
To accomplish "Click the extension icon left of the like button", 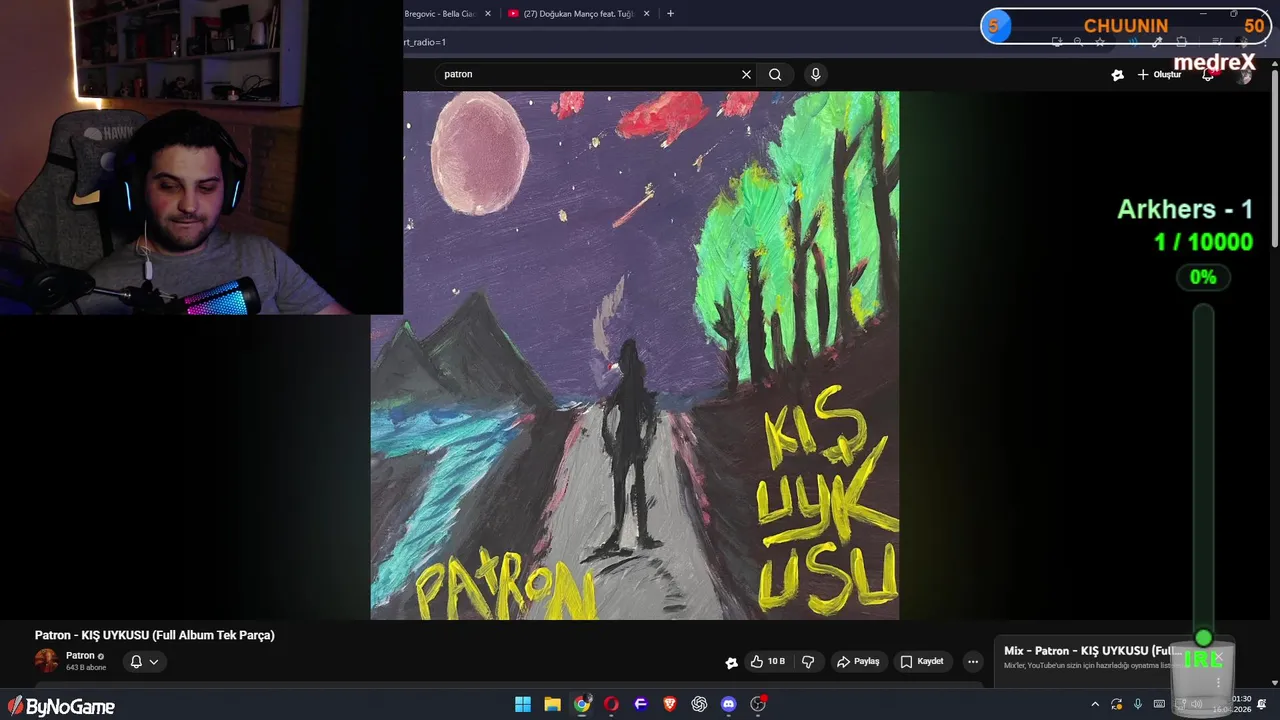I will [731, 662].
